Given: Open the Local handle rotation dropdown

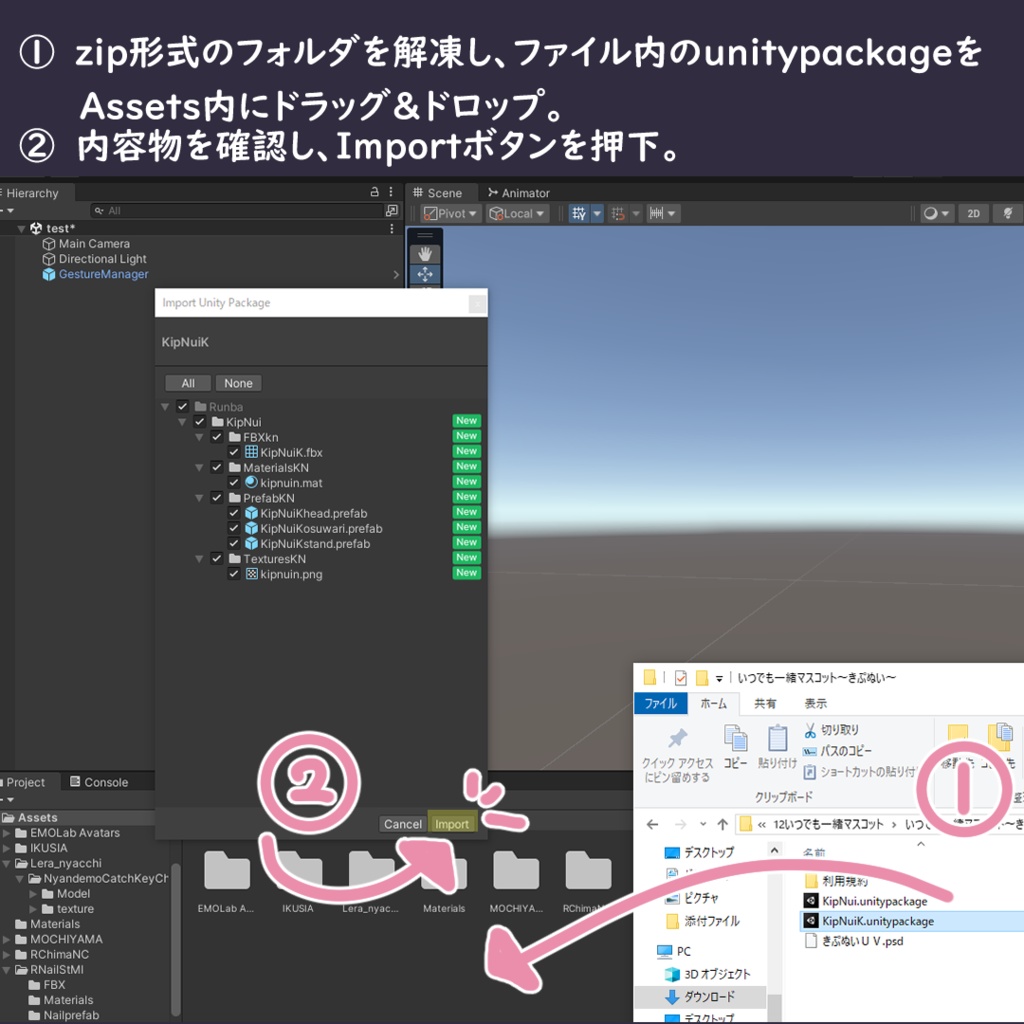Looking at the screenshot, I should [517, 213].
